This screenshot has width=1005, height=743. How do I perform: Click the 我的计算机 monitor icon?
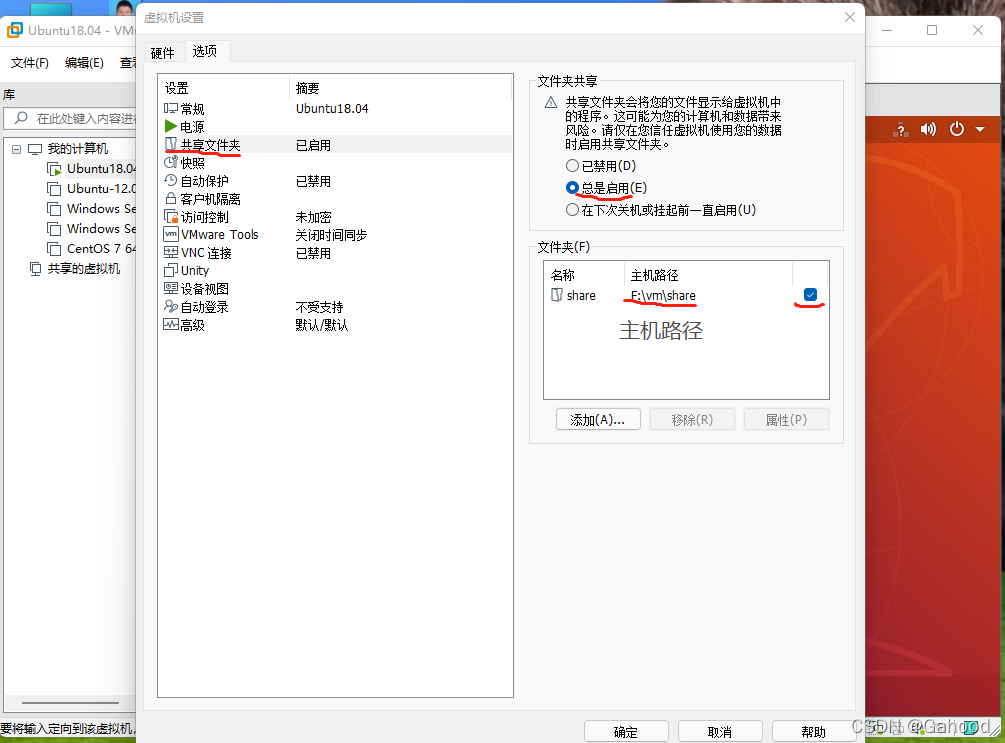[x=35, y=149]
